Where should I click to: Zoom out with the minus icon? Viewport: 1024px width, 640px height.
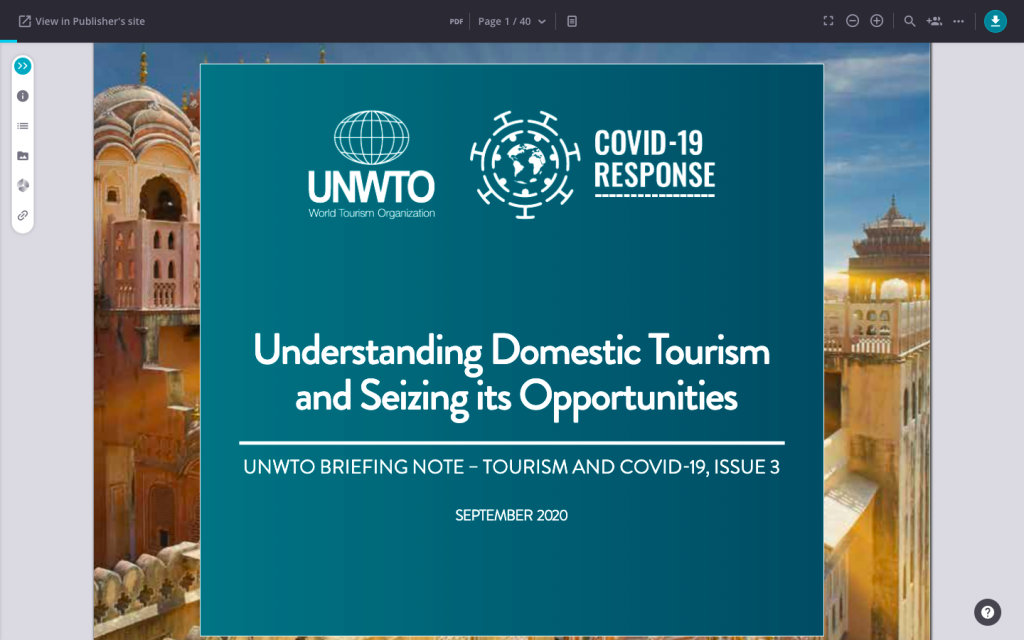point(852,21)
